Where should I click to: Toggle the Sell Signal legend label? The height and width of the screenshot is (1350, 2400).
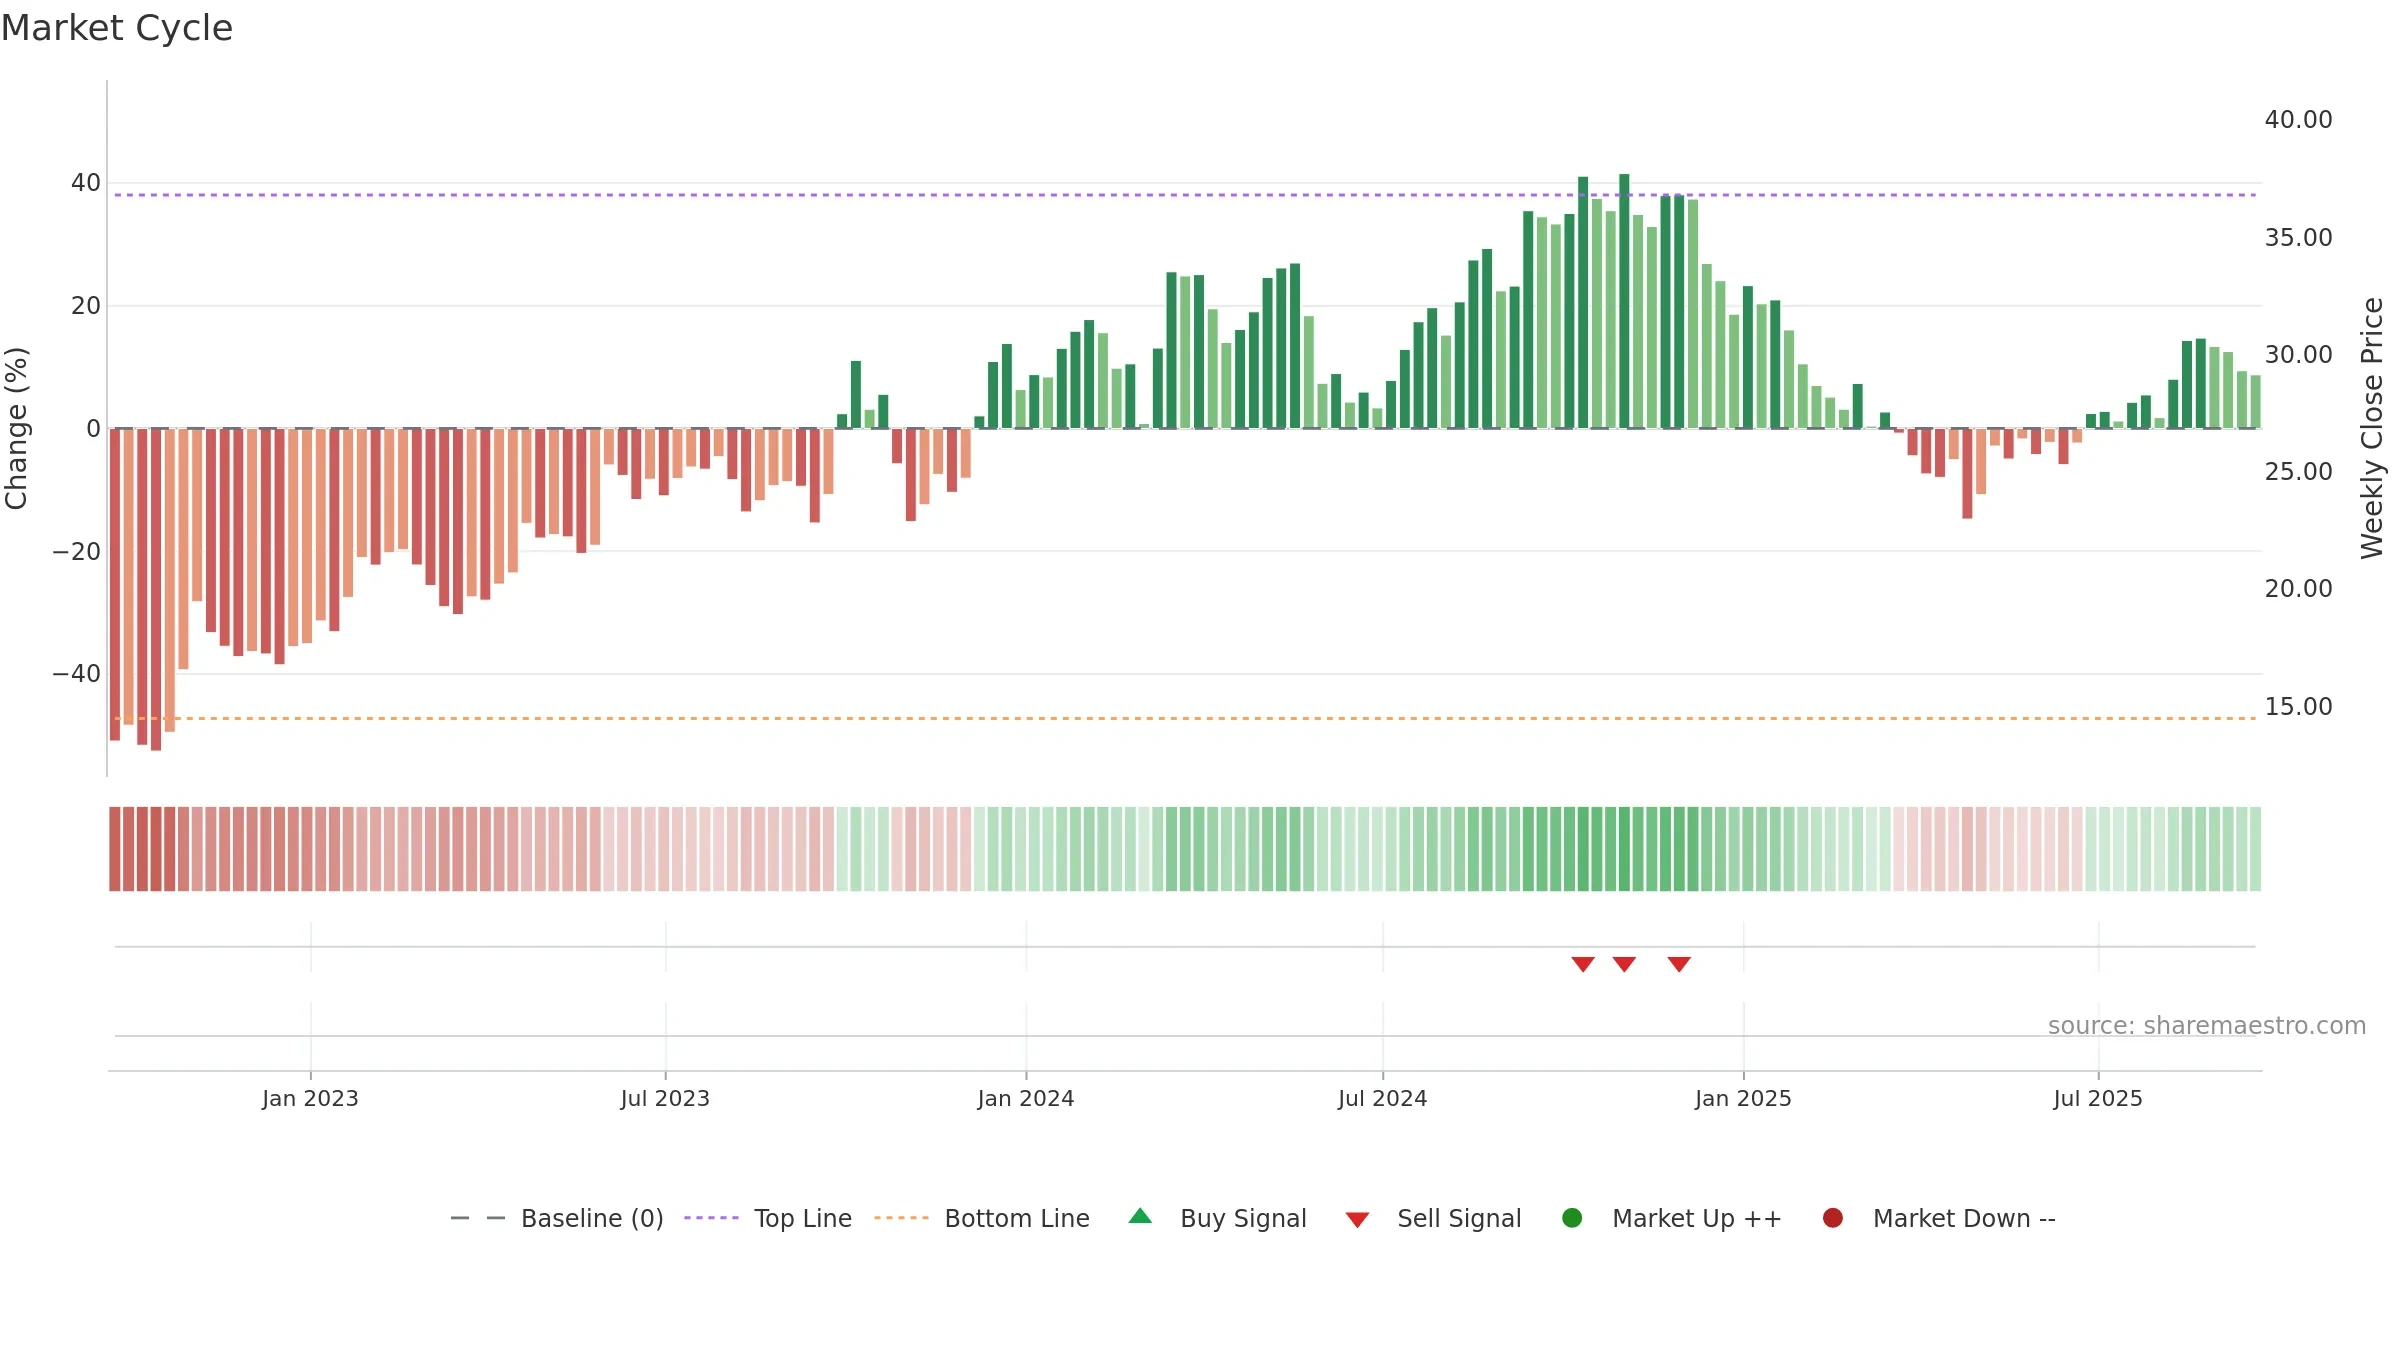[x=1459, y=1218]
